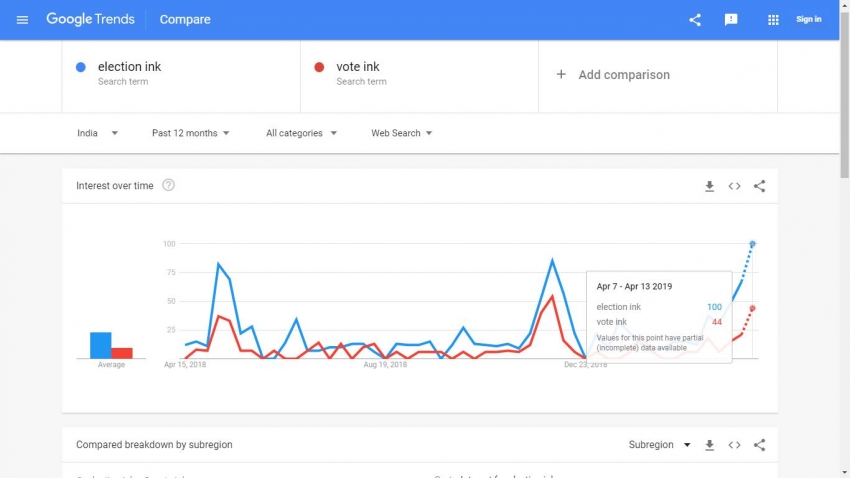Open the Google apps grid
This screenshot has width=850, height=478.
pyautogui.click(x=773, y=20)
